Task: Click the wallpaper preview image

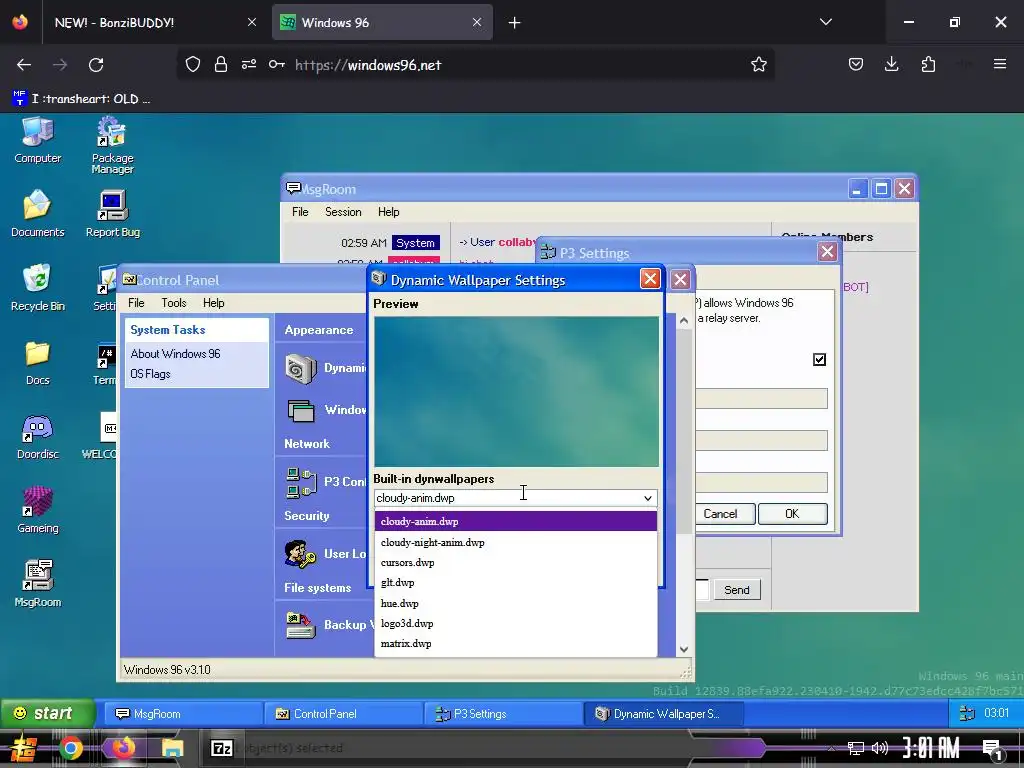Action: coord(516,391)
